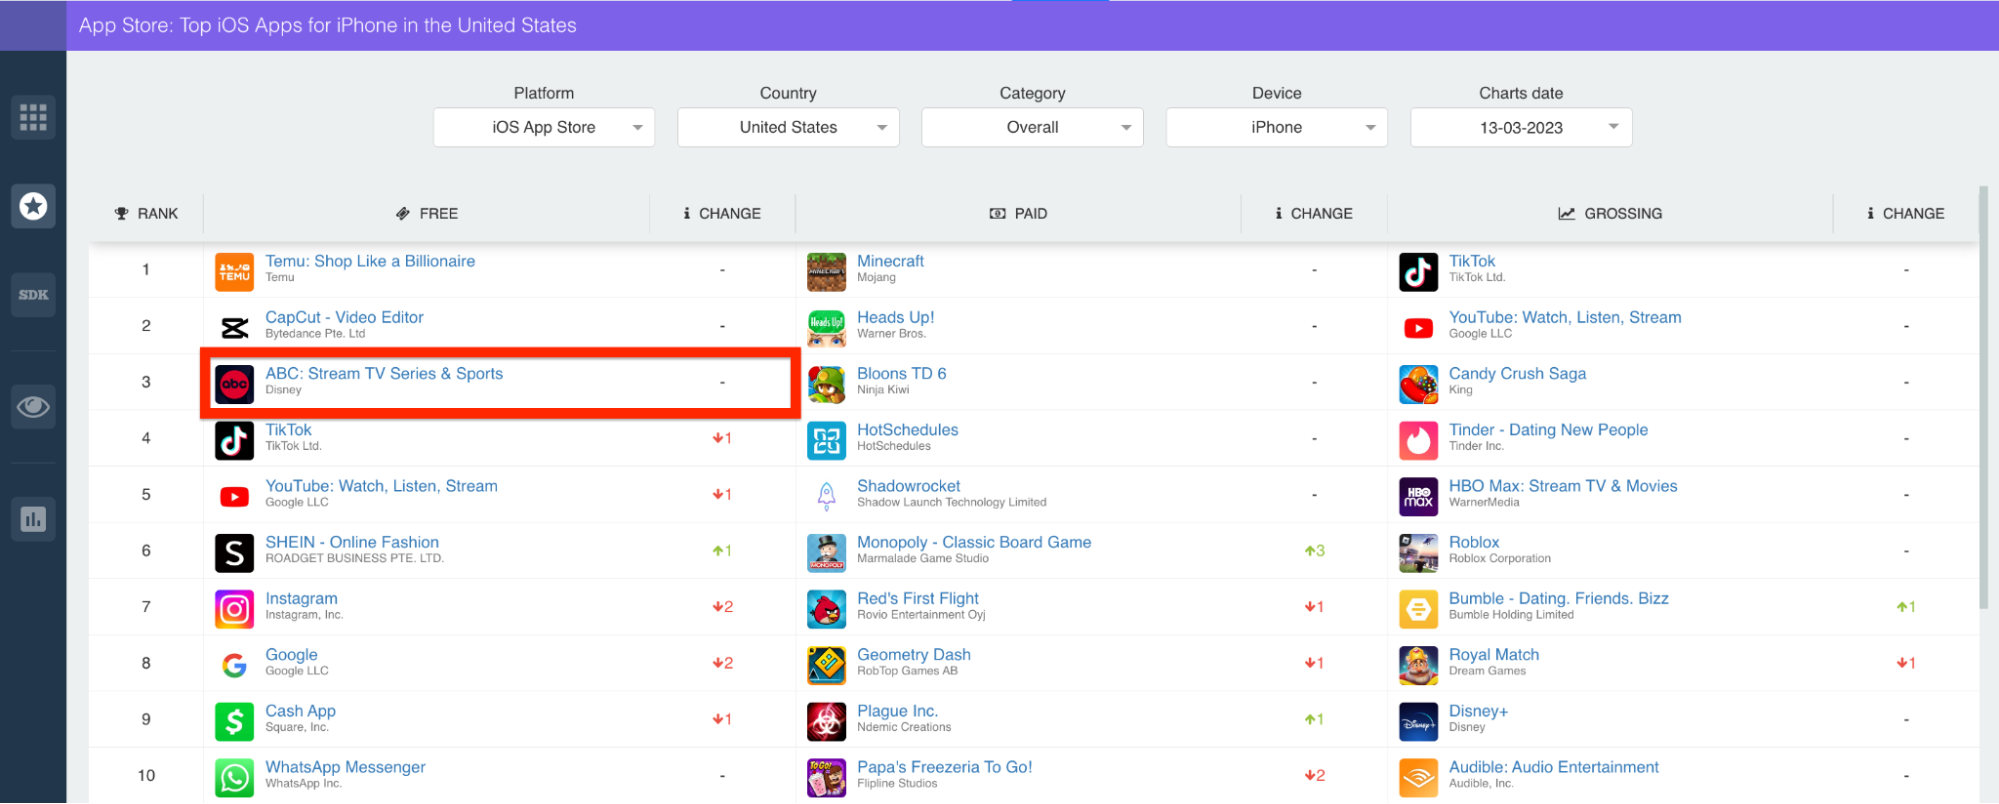Open the Platform dropdown showing iOS App Store
This screenshot has width=1999, height=804.
544,127
